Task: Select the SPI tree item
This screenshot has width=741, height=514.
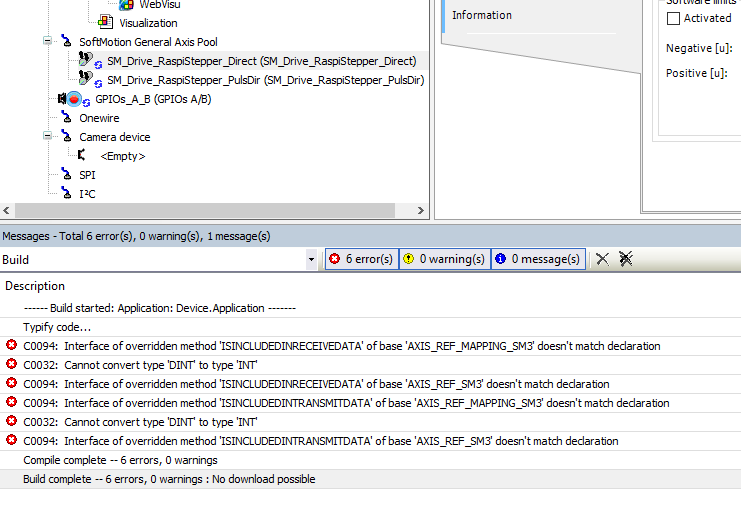Action: (x=87, y=175)
